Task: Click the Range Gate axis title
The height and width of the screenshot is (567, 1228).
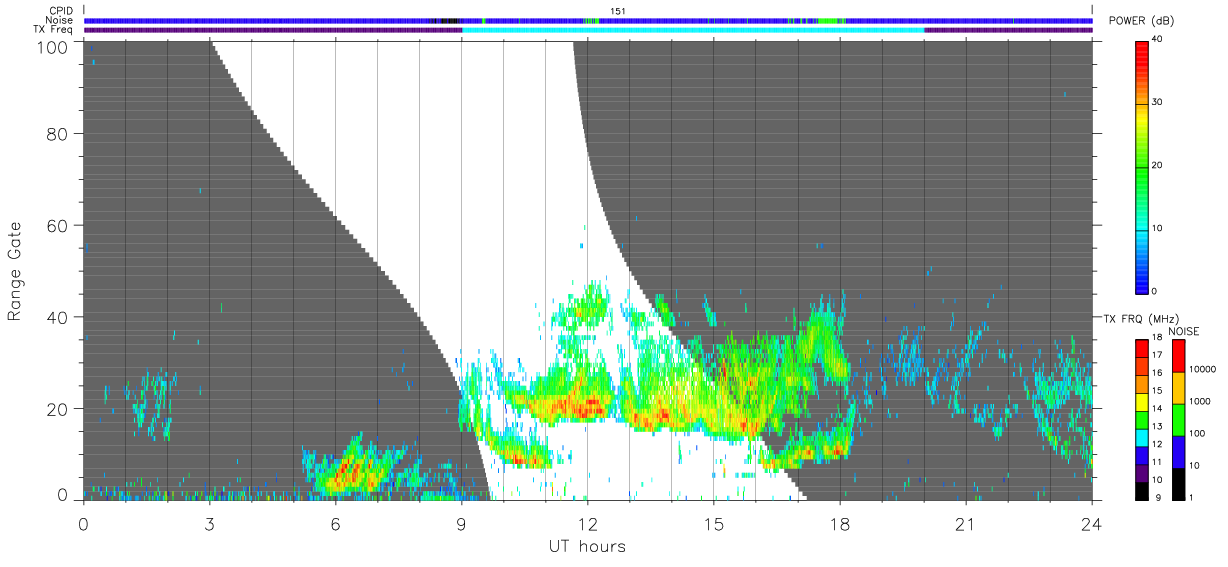Action: point(16,271)
